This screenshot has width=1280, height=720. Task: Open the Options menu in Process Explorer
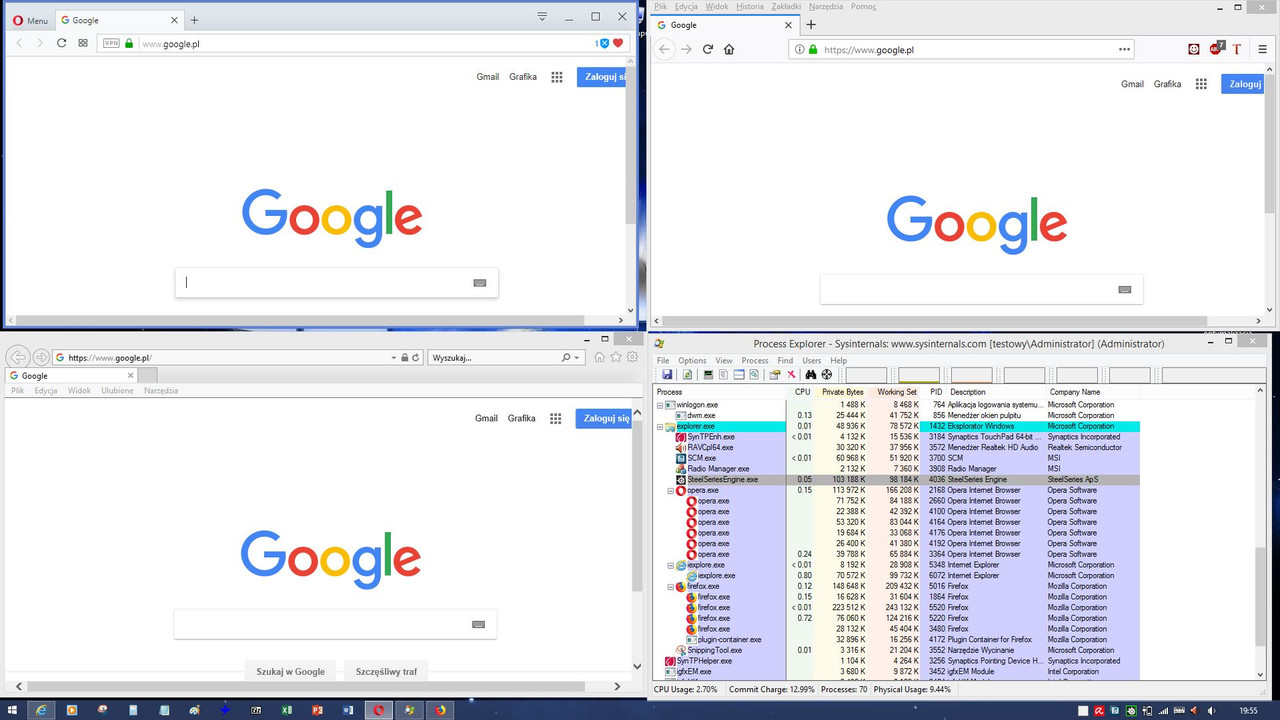click(692, 360)
